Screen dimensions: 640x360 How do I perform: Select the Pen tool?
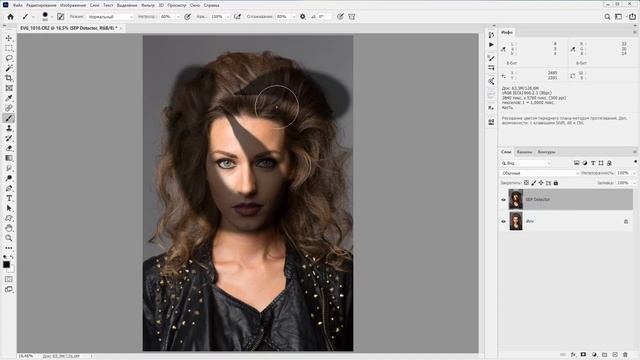[x=9, y=188]
